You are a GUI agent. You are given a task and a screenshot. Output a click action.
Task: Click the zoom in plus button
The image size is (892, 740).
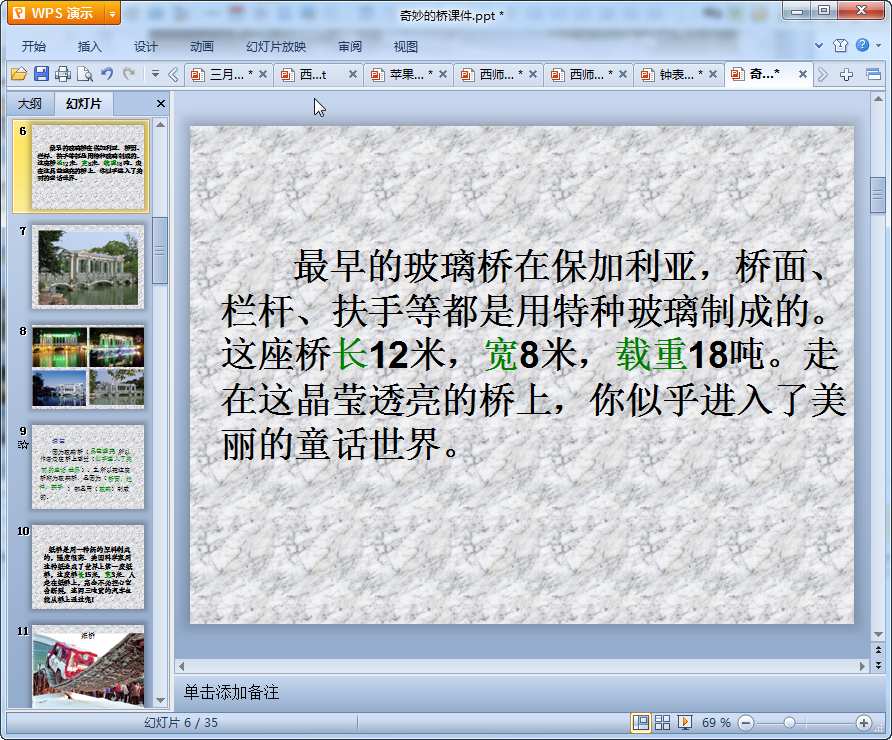click(x=864, y=722)
